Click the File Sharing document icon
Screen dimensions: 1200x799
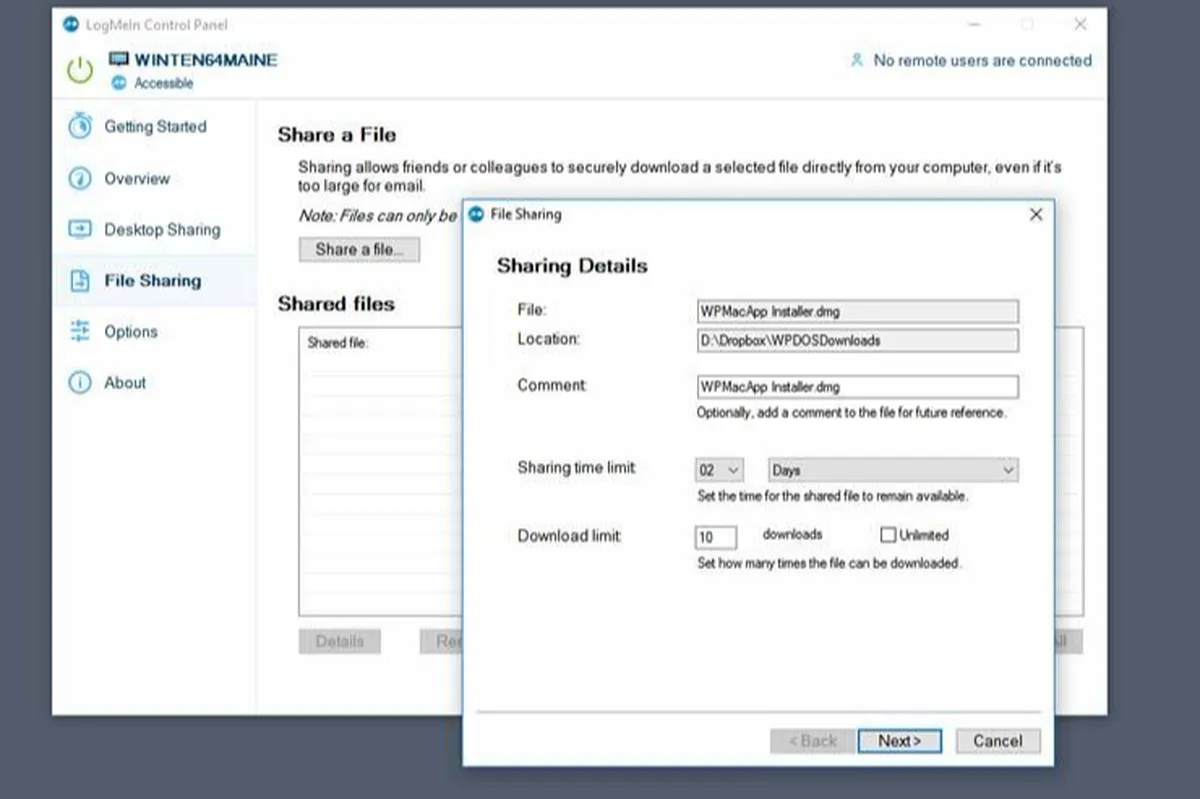[x=79, y=281]
